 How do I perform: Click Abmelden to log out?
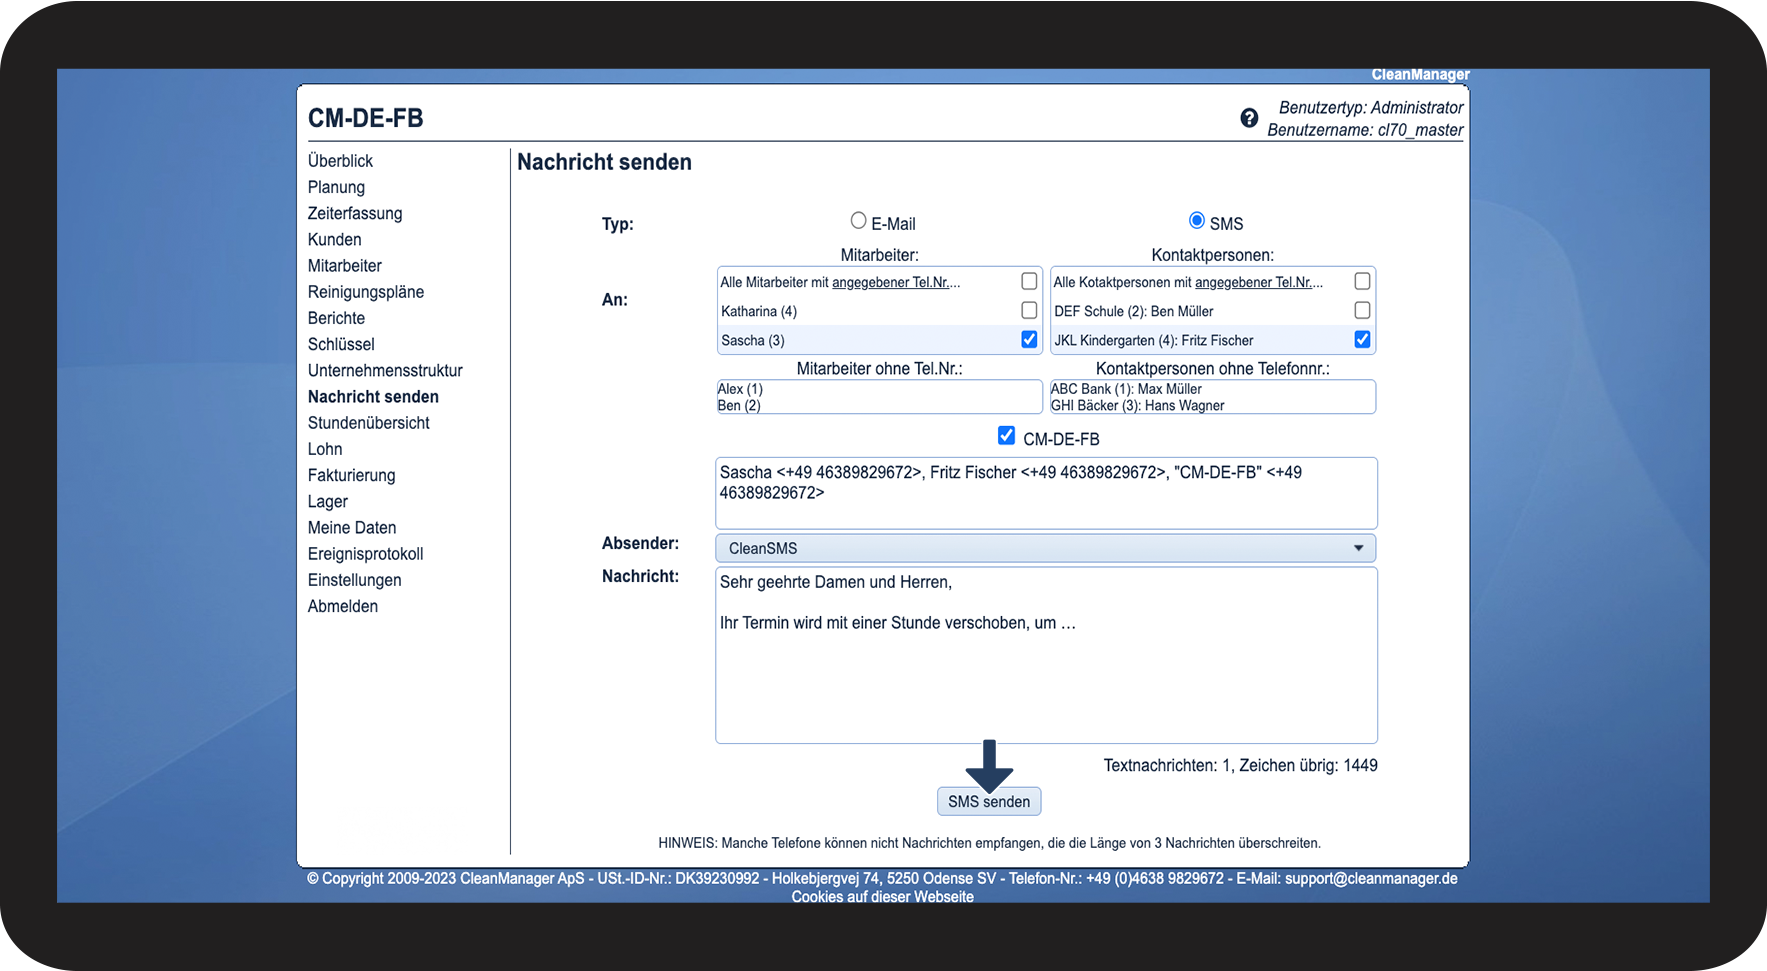coord(343,606)
